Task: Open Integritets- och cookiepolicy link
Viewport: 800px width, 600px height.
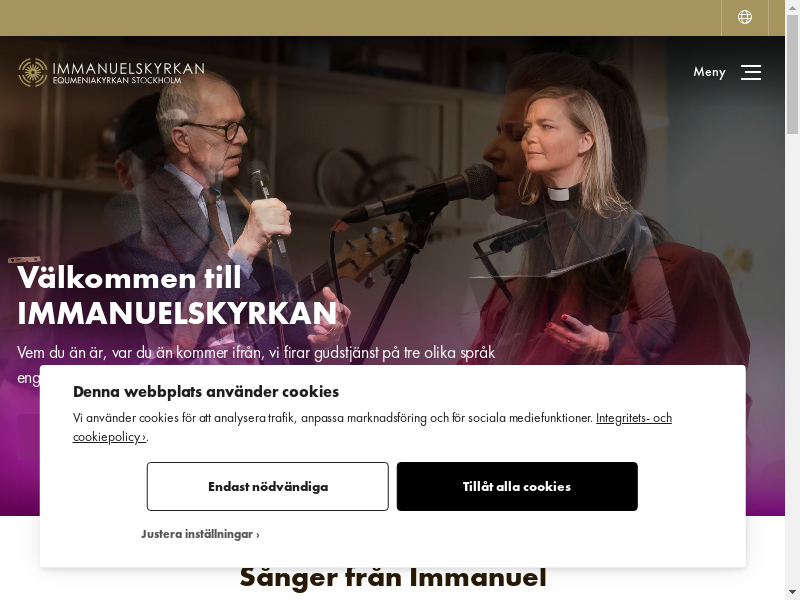Action: (x=372, y=427)
